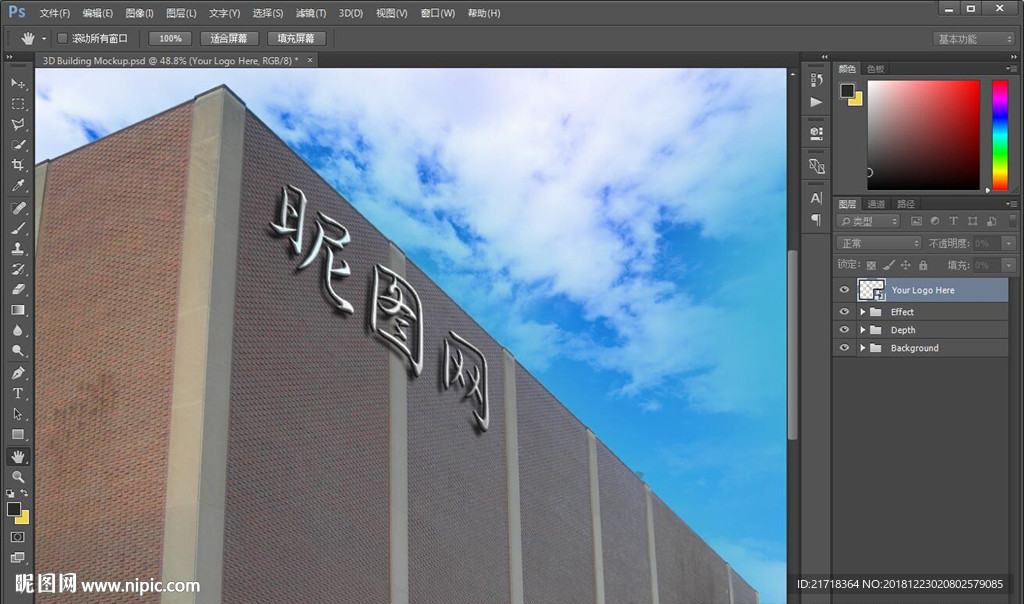Image resolution: width=1024 pixels, height=604 pixels.
Task: Open the fill slider dropdown
Action: [1009, 265]
